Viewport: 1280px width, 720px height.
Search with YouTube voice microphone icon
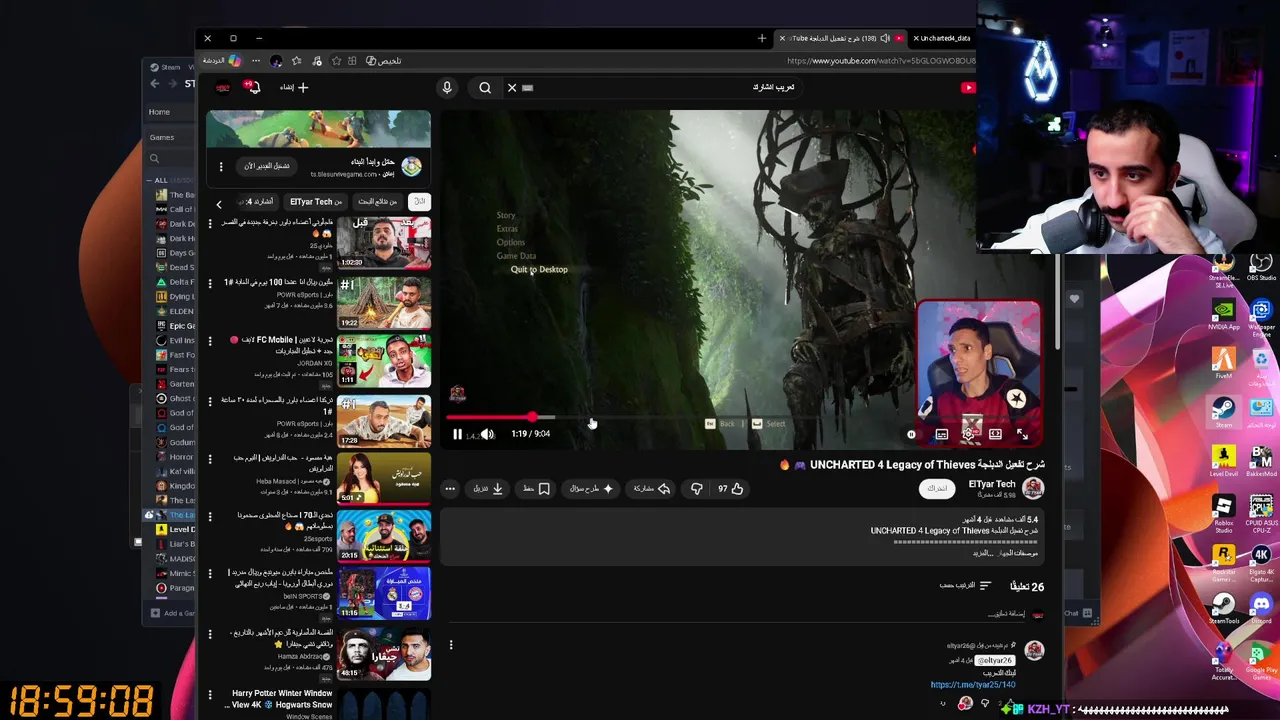pos(447,87)
